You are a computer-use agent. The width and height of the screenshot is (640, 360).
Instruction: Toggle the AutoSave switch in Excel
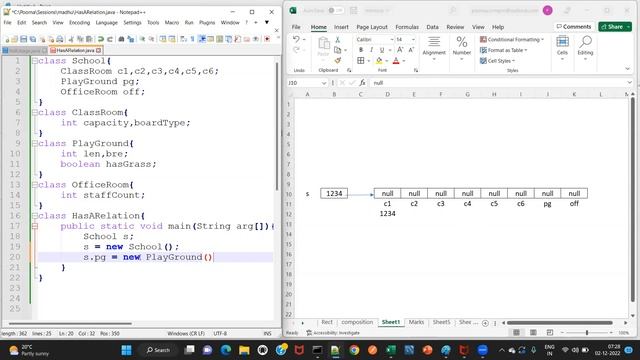coord(336,11)
